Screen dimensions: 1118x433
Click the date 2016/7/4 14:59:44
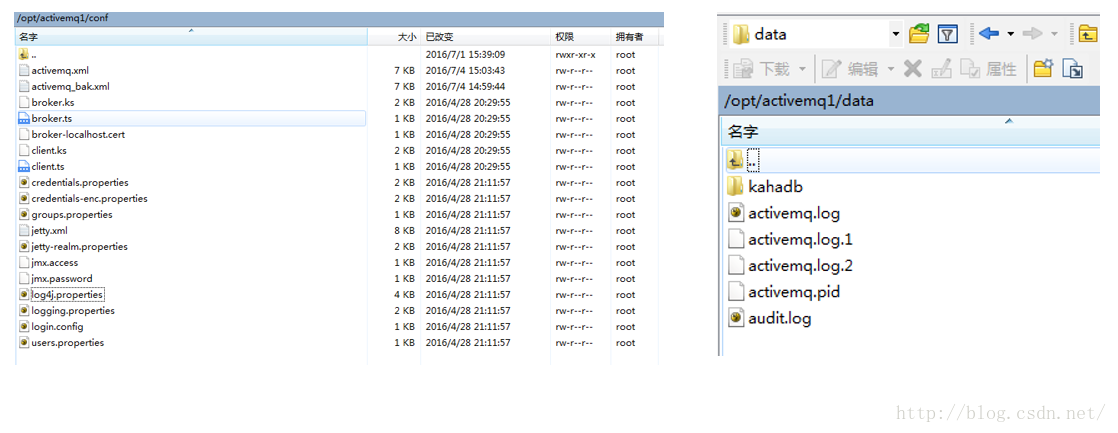point(465,86)
